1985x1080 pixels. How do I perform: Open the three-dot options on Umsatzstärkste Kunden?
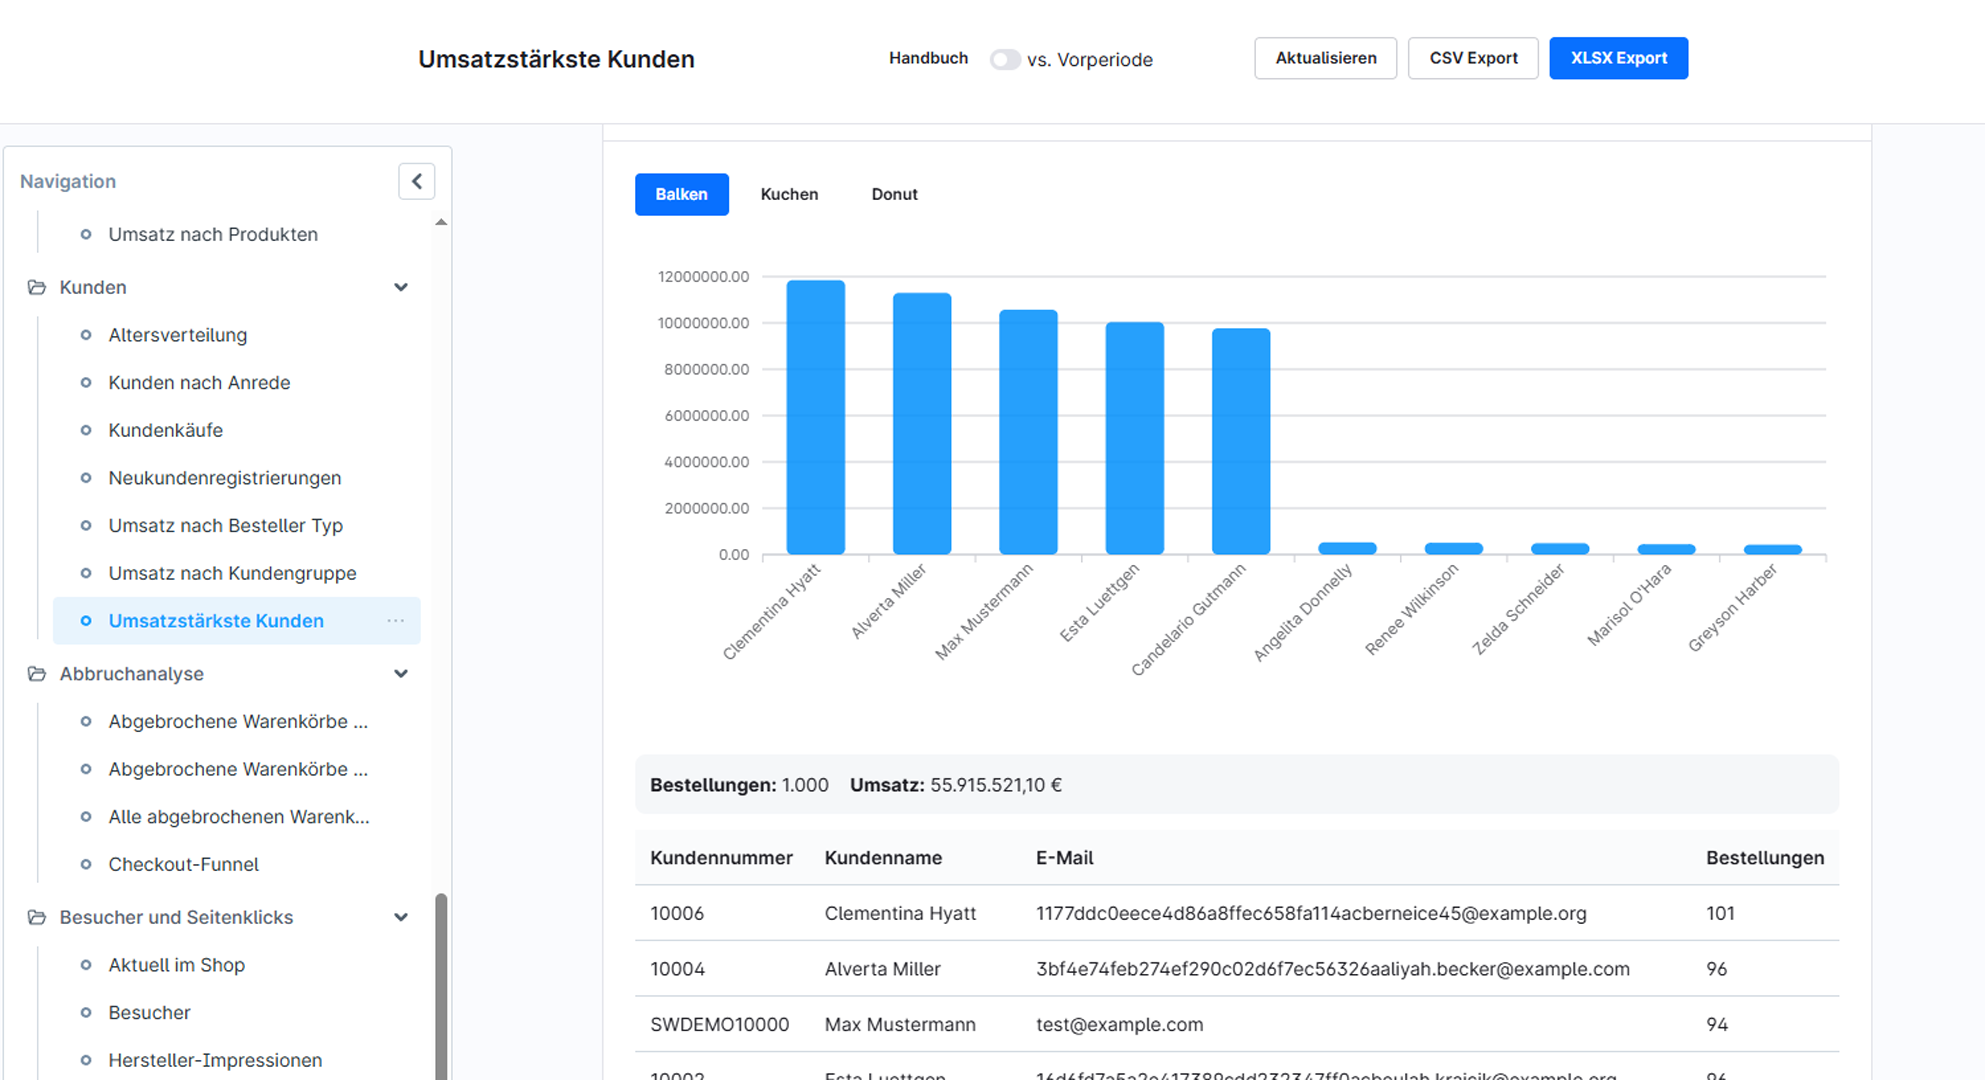click(396, 621)
